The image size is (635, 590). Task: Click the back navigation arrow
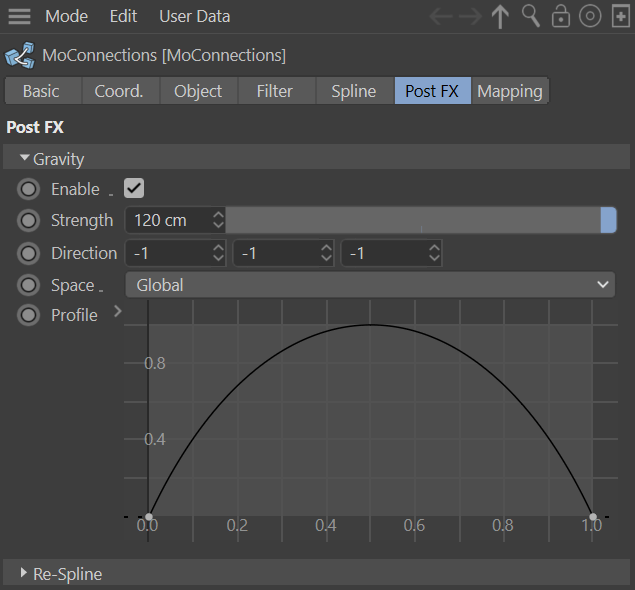440,16
